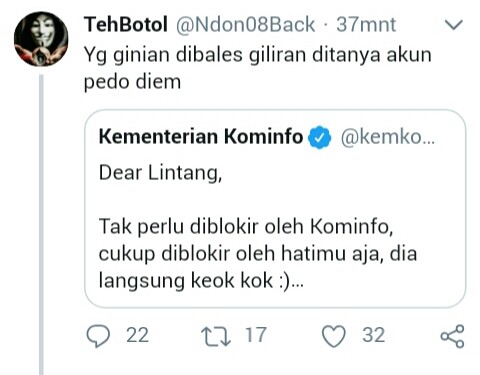
Task: Open the TehBotol display name
Action: click(126, 24)
